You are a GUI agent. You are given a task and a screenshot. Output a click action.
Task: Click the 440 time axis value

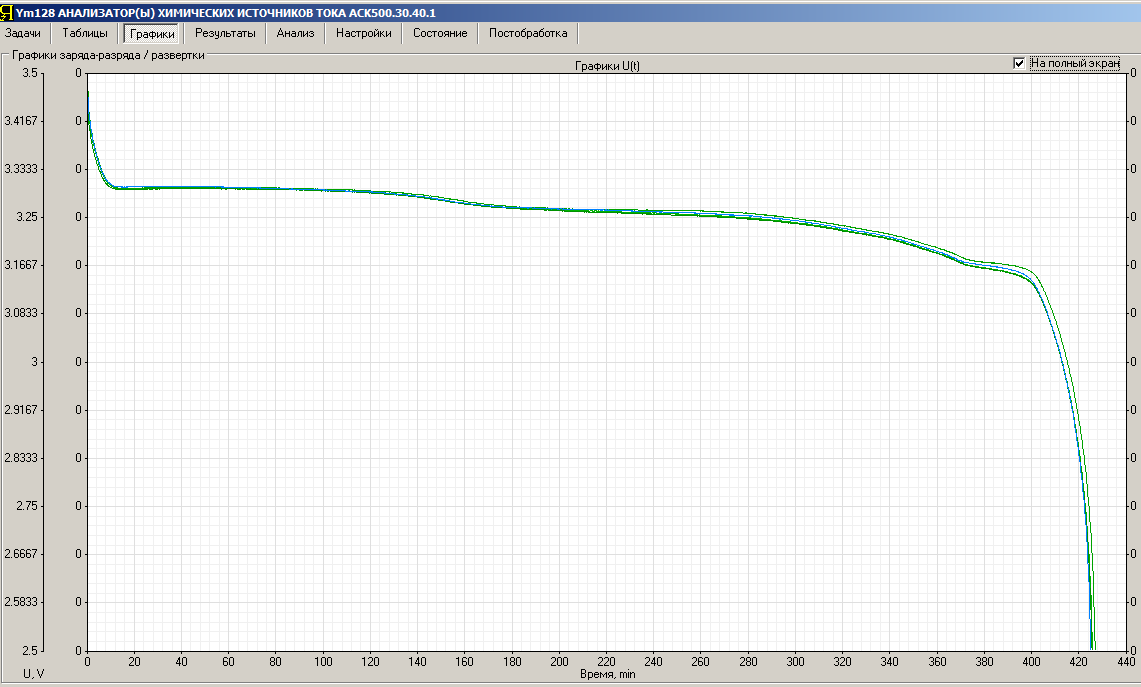1125,662
